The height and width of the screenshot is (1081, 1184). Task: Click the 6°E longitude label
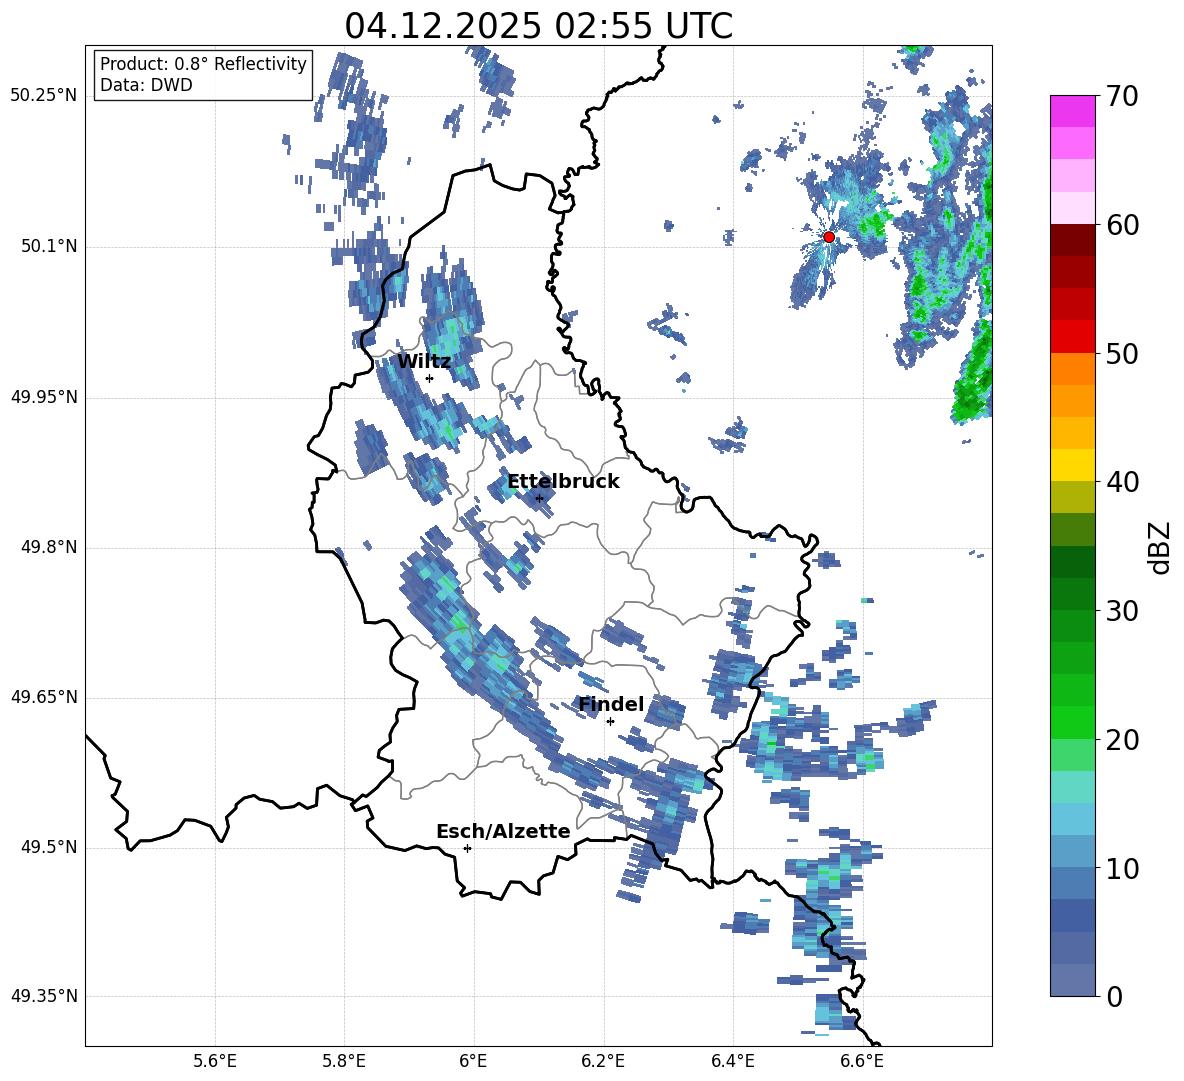[473, 1061]
